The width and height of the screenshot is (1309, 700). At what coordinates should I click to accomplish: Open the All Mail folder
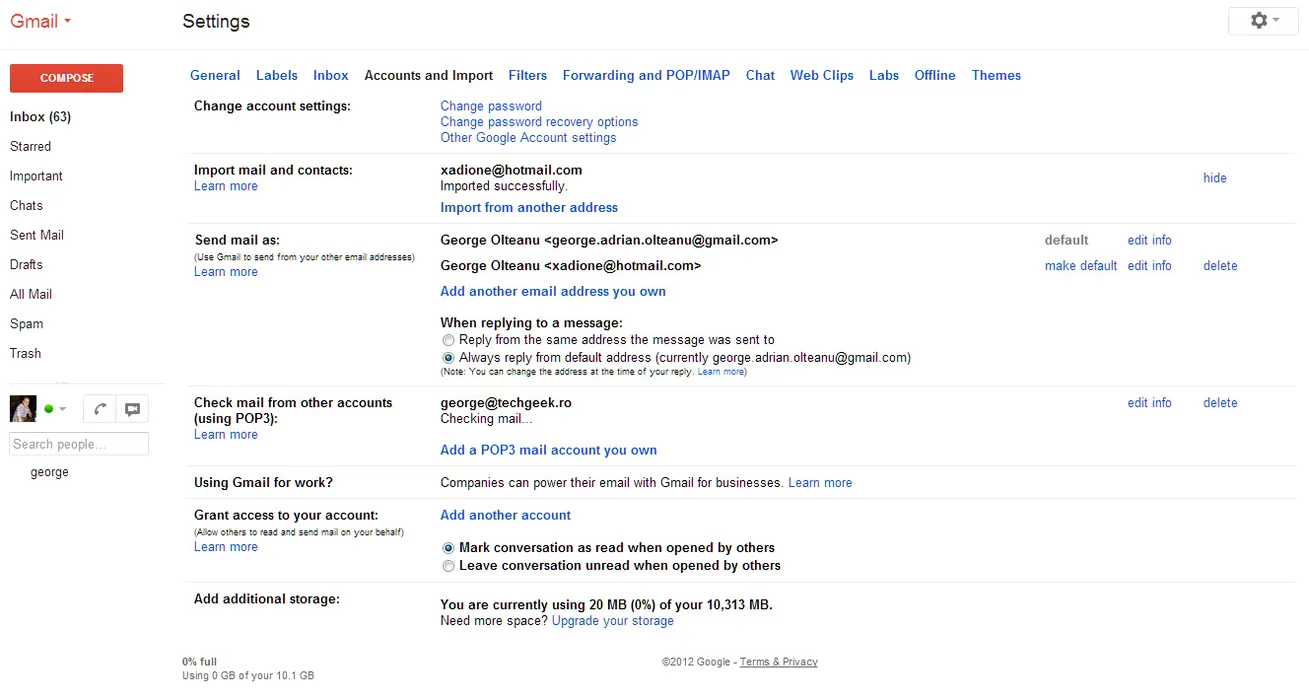pos(31,294)
